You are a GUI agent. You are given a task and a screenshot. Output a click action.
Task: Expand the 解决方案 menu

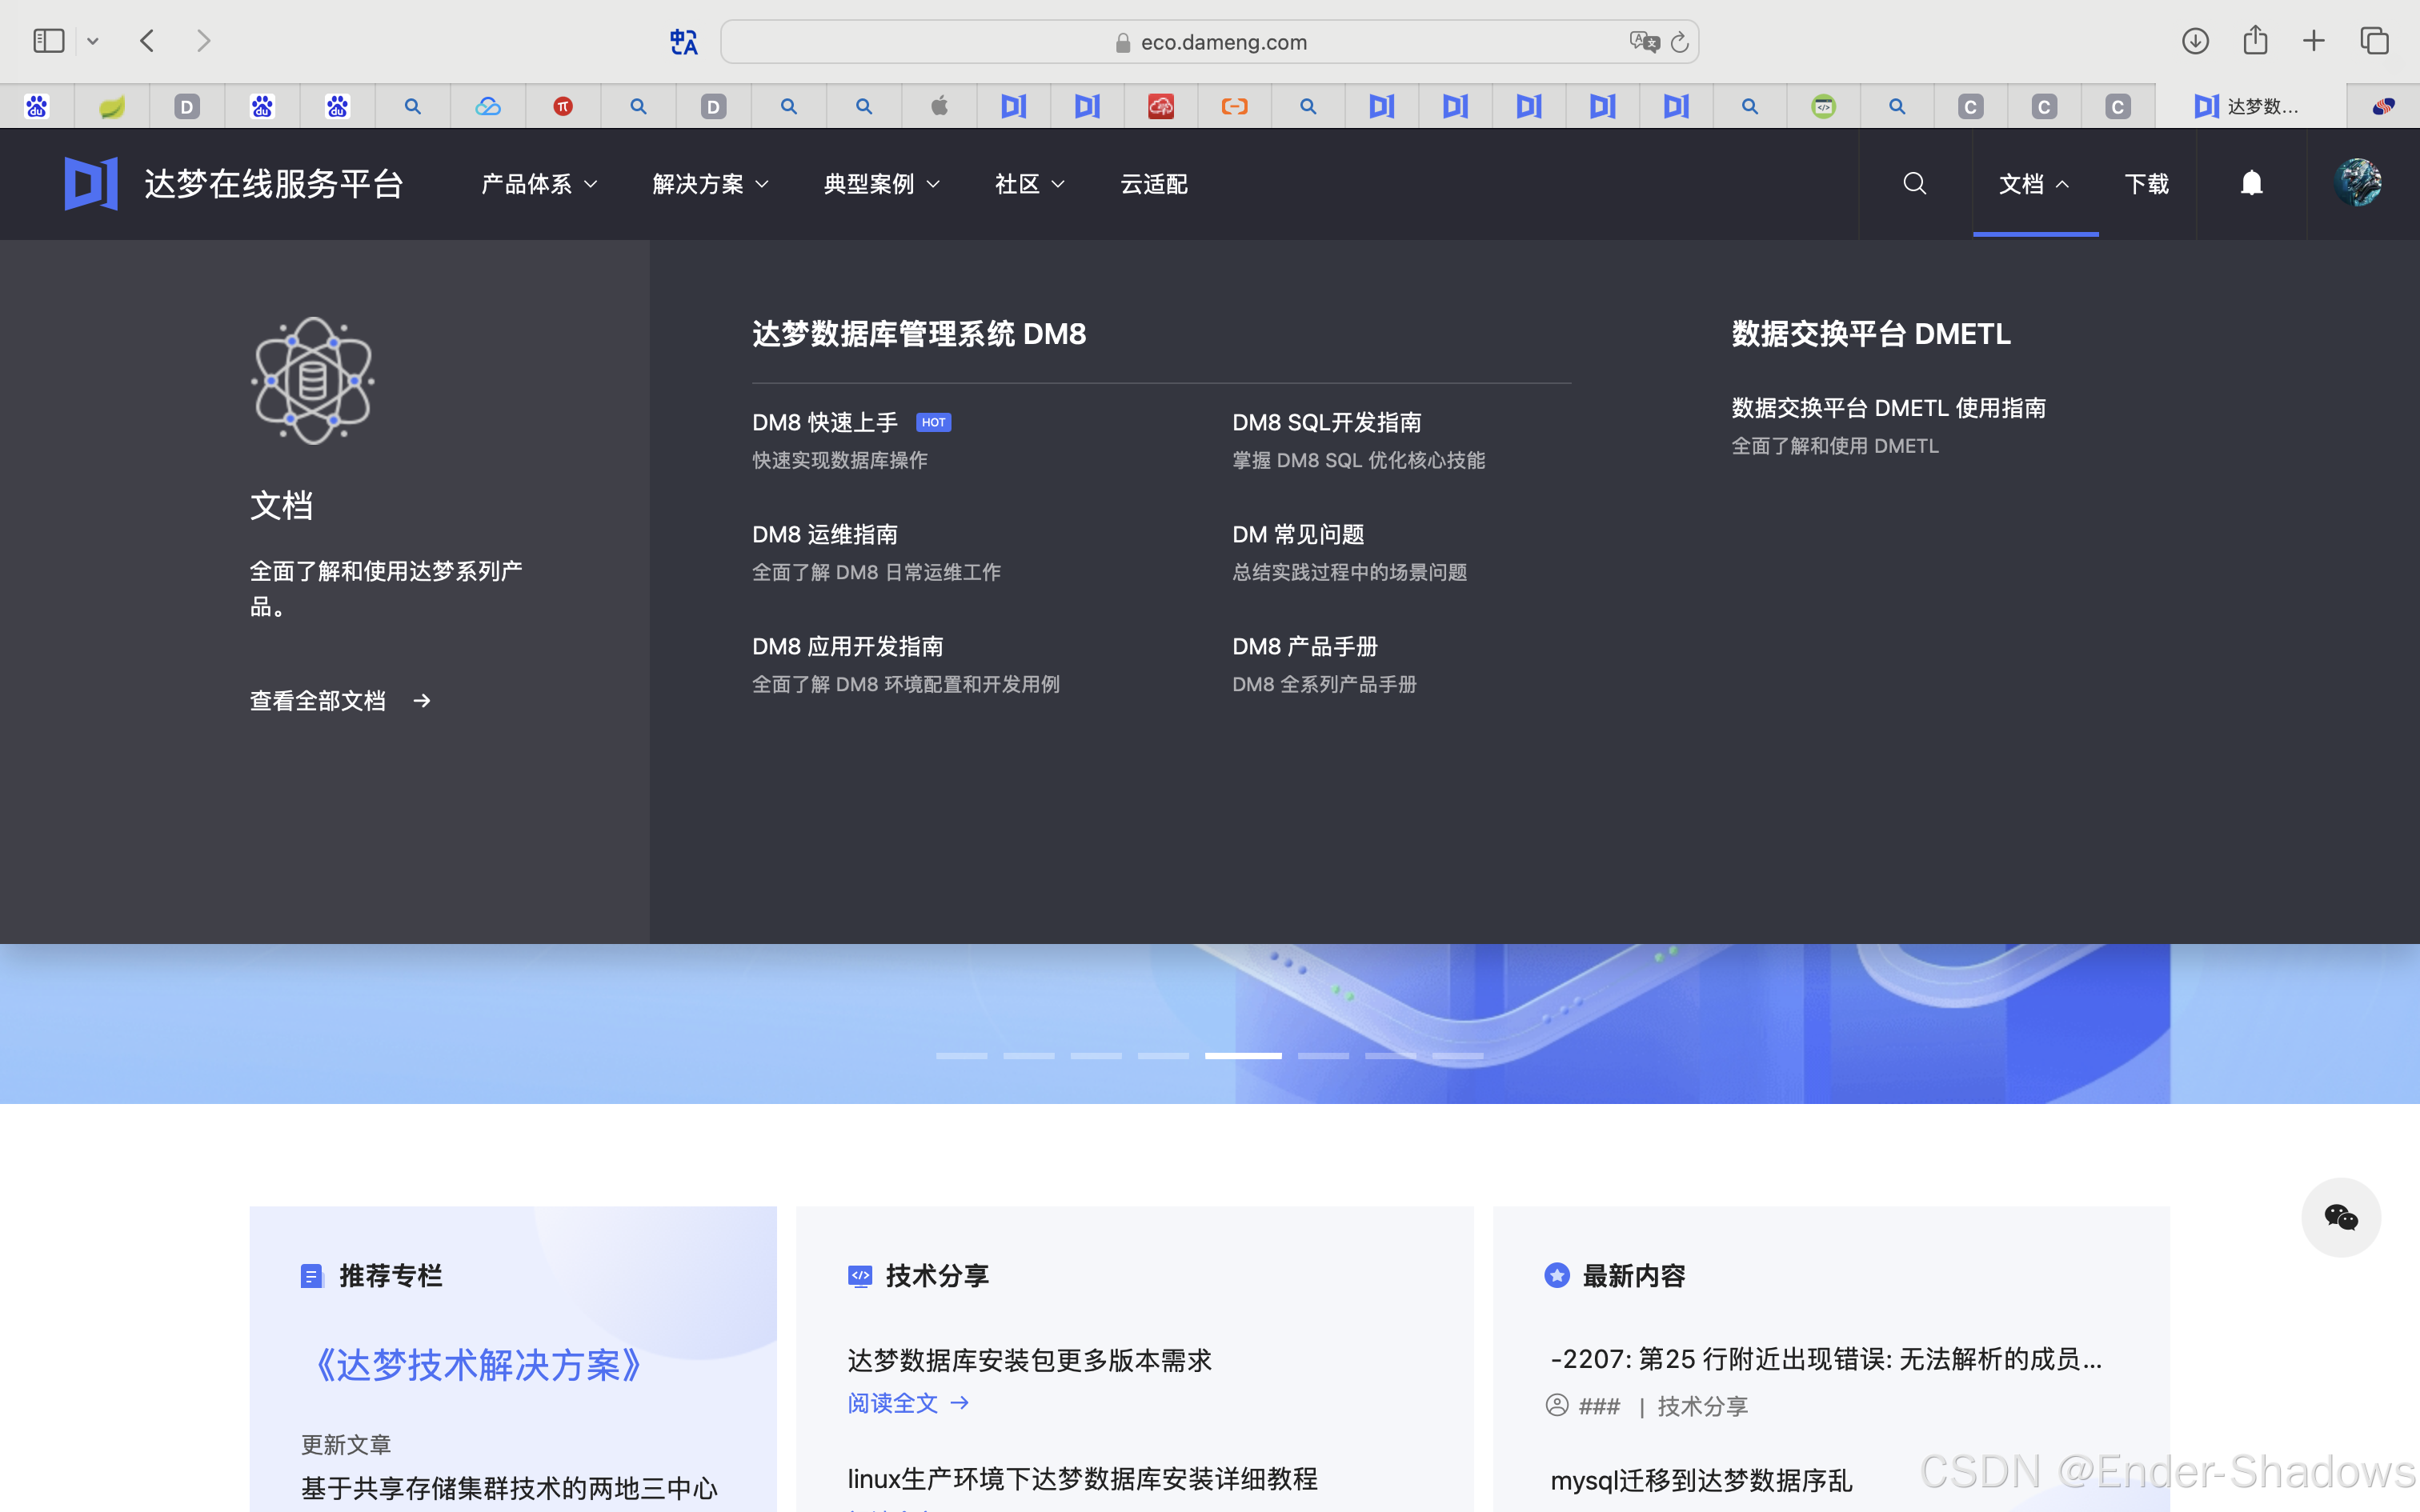pos(710,184)
